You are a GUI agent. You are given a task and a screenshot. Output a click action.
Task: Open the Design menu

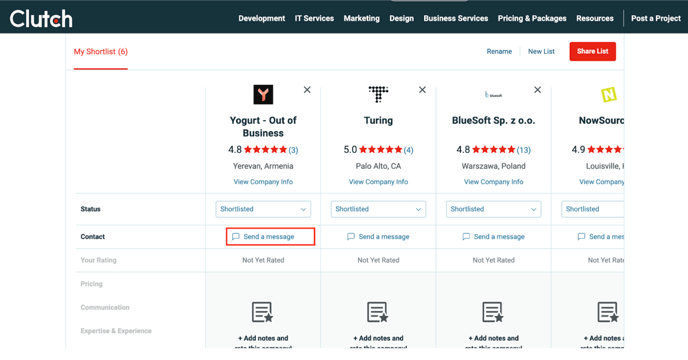[x=401, y=18]
